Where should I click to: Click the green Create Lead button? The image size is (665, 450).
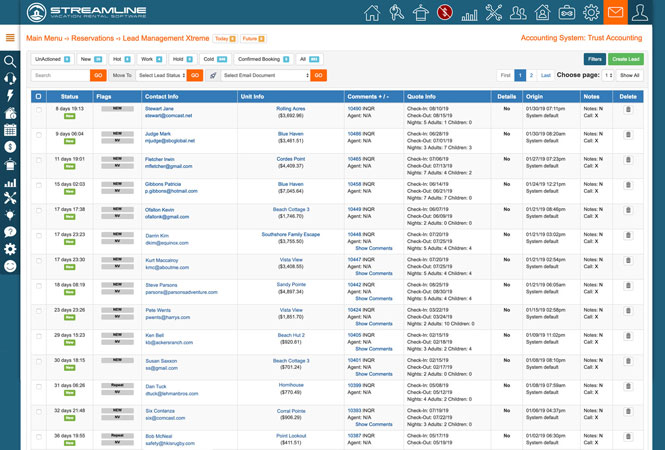(x=626, y=59)
